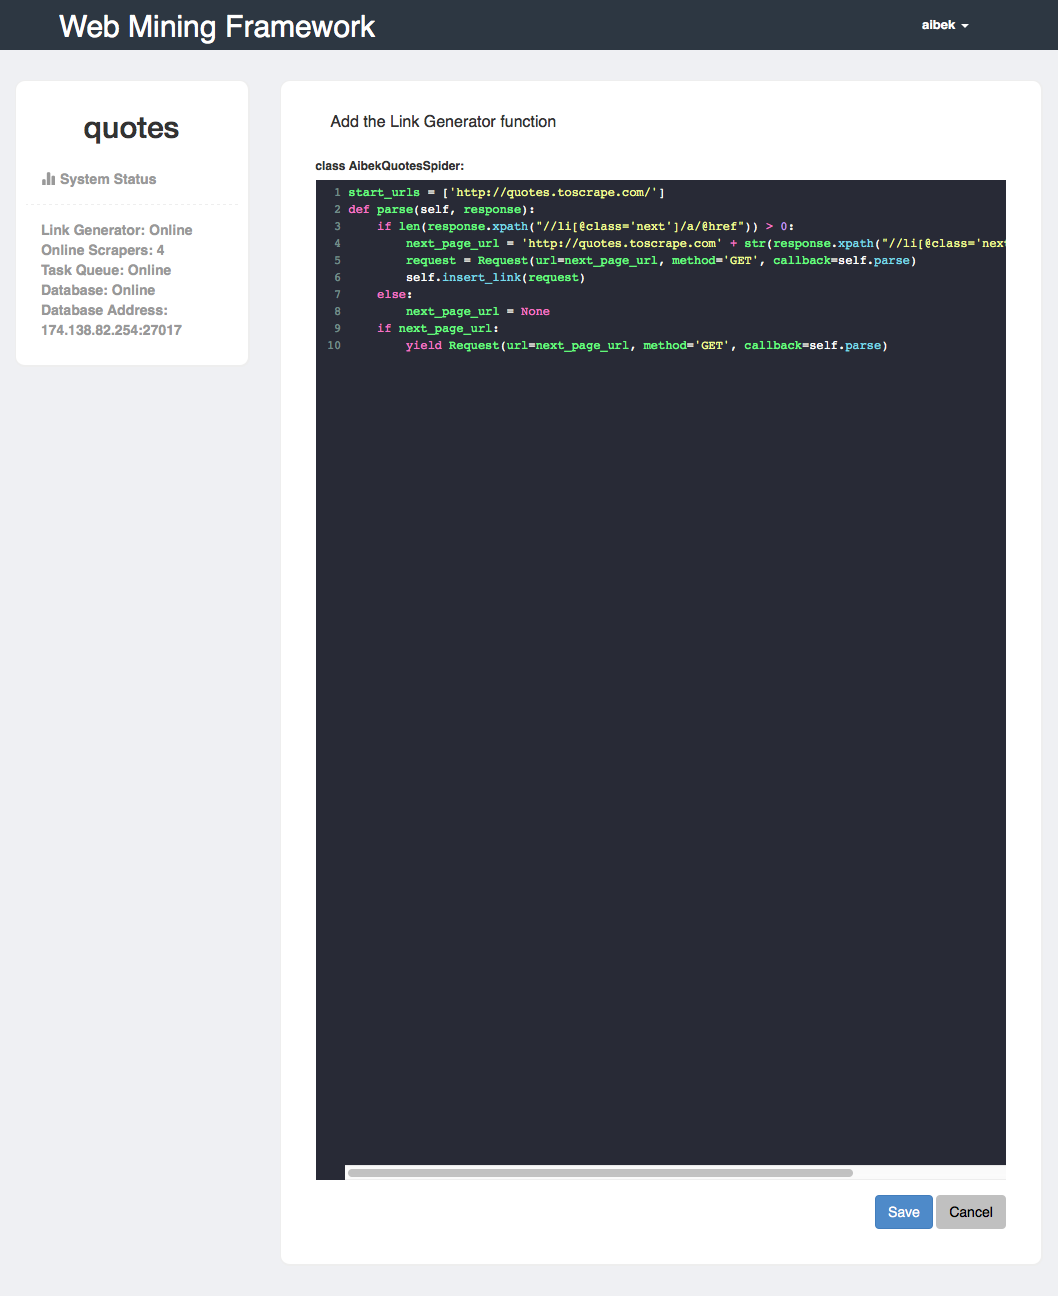Place cursor on the 'def parse(self, response):' line
Screen dimensions: 1058x1296
(441, 209)
